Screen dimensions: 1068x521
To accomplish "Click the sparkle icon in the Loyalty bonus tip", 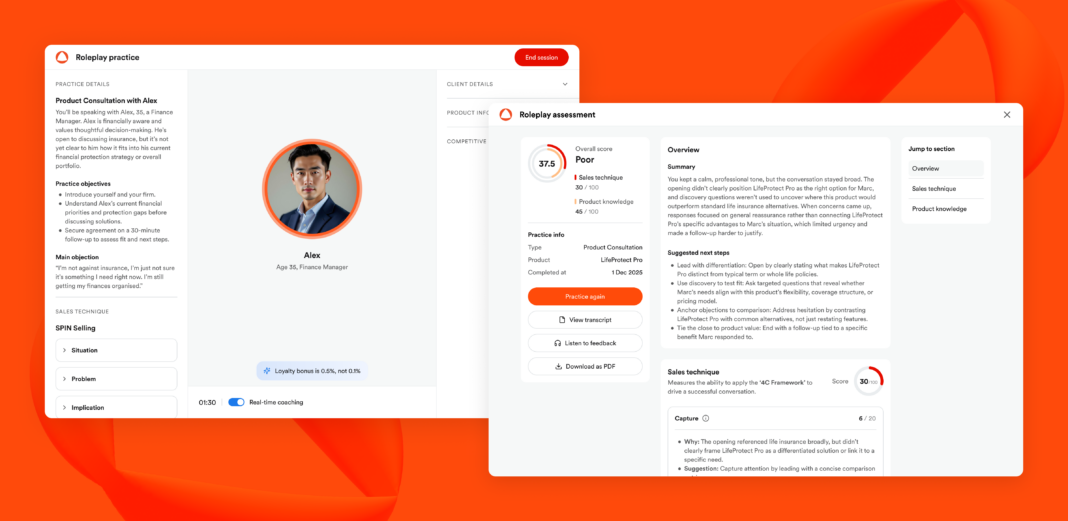I will 267,371.
